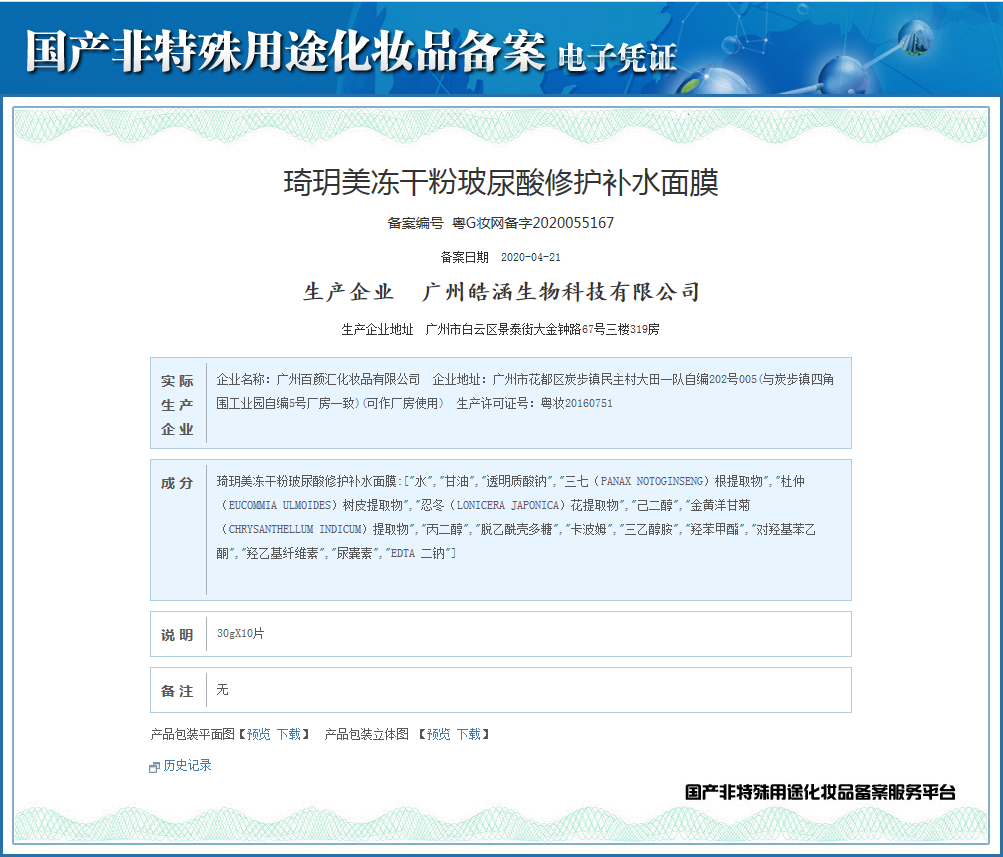
Task: Click the 说明 section label
Action: 177,635
